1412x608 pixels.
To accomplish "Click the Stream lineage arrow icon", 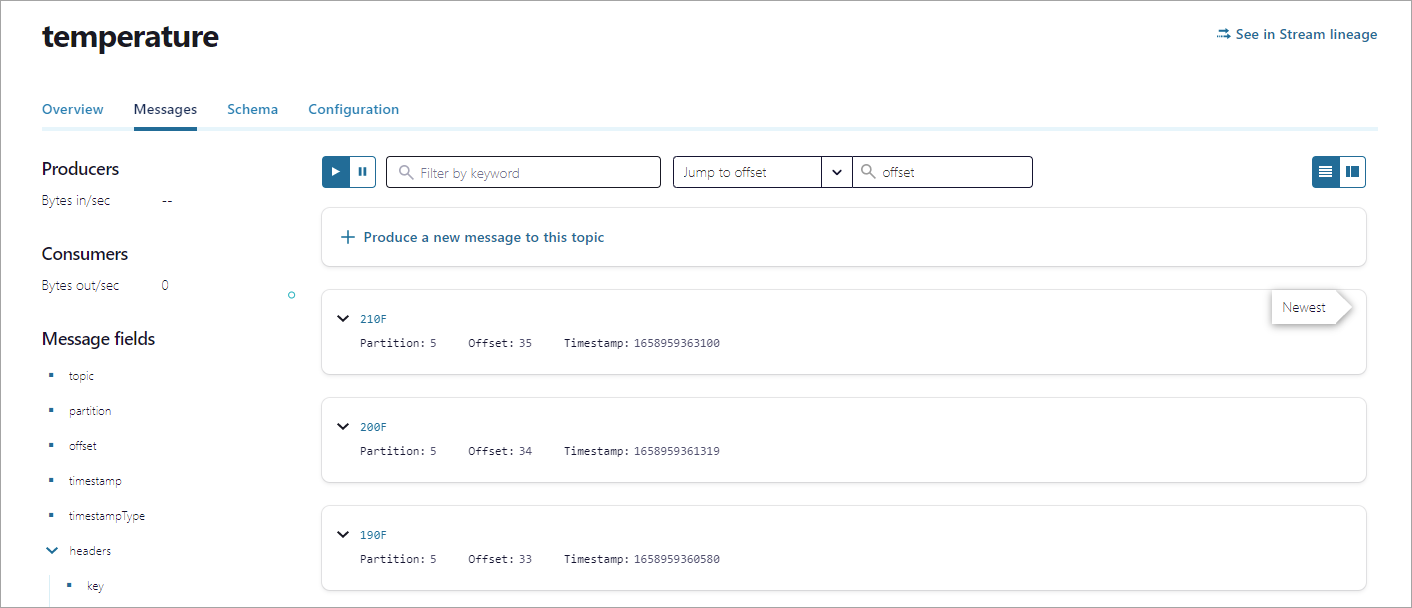I will [x=1223, y=34].
